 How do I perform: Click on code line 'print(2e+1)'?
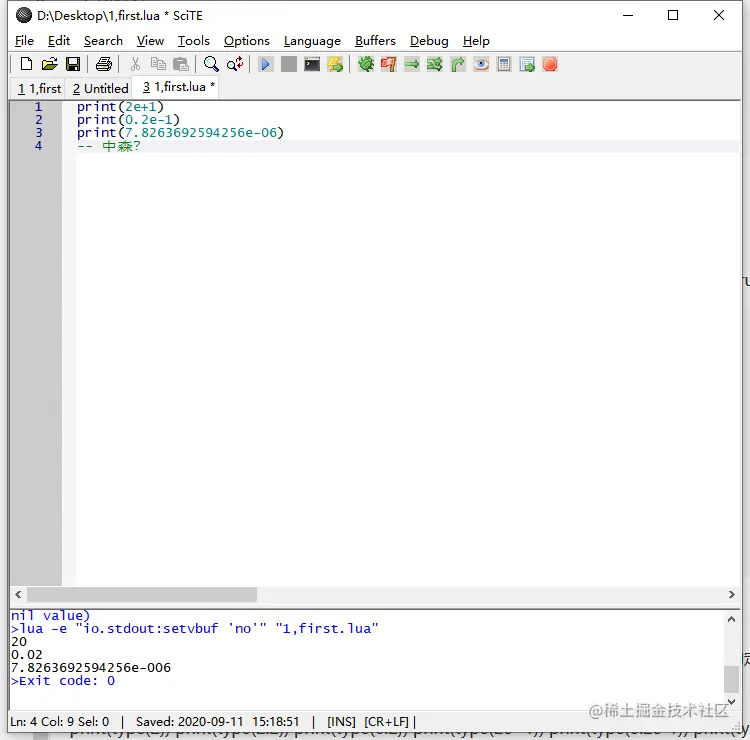(121, 107)
